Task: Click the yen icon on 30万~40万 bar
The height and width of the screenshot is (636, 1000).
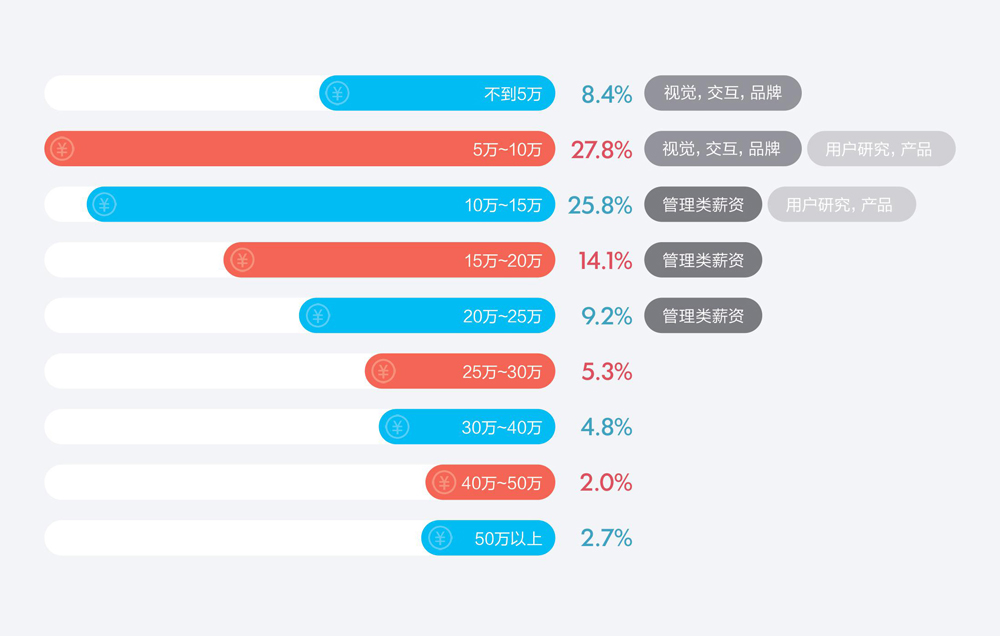Action: [397, 427]
